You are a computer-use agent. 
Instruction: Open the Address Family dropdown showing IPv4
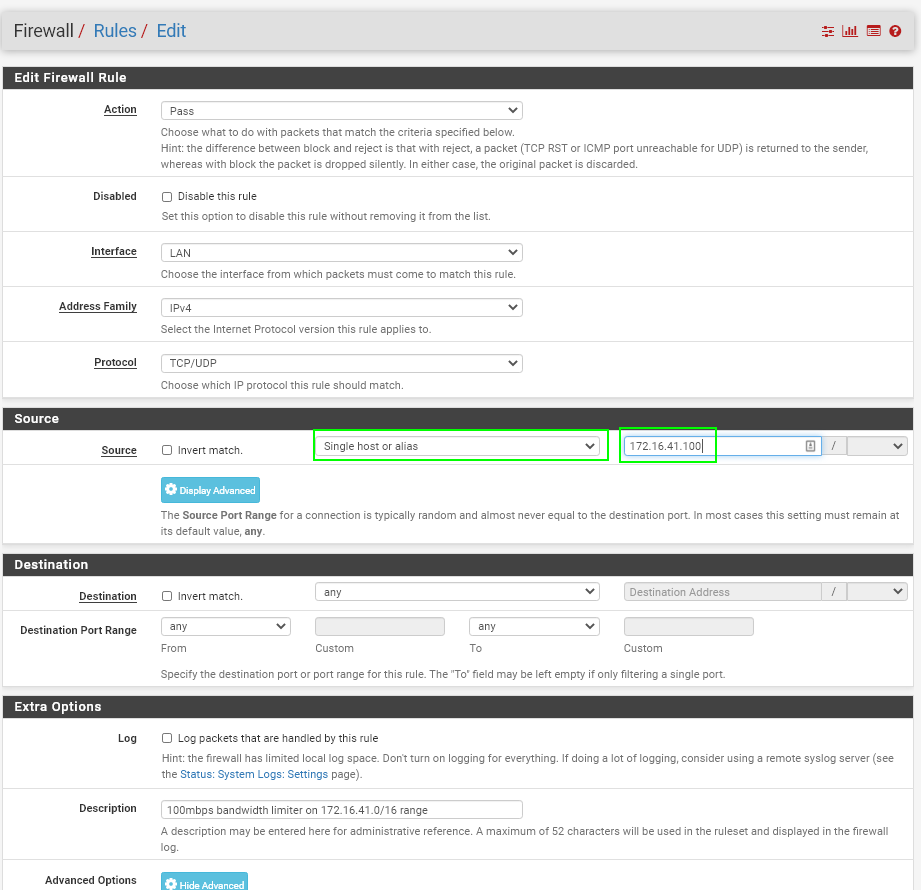coord(341,308)
